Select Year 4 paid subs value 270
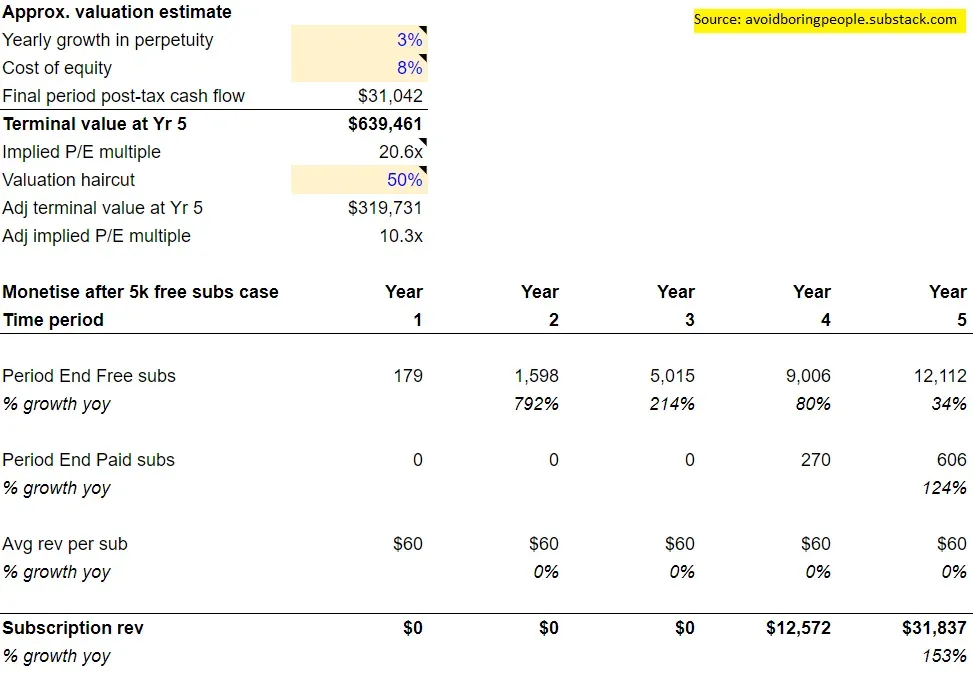The height and width of the screenshot is (674, 973). (816, 460)
